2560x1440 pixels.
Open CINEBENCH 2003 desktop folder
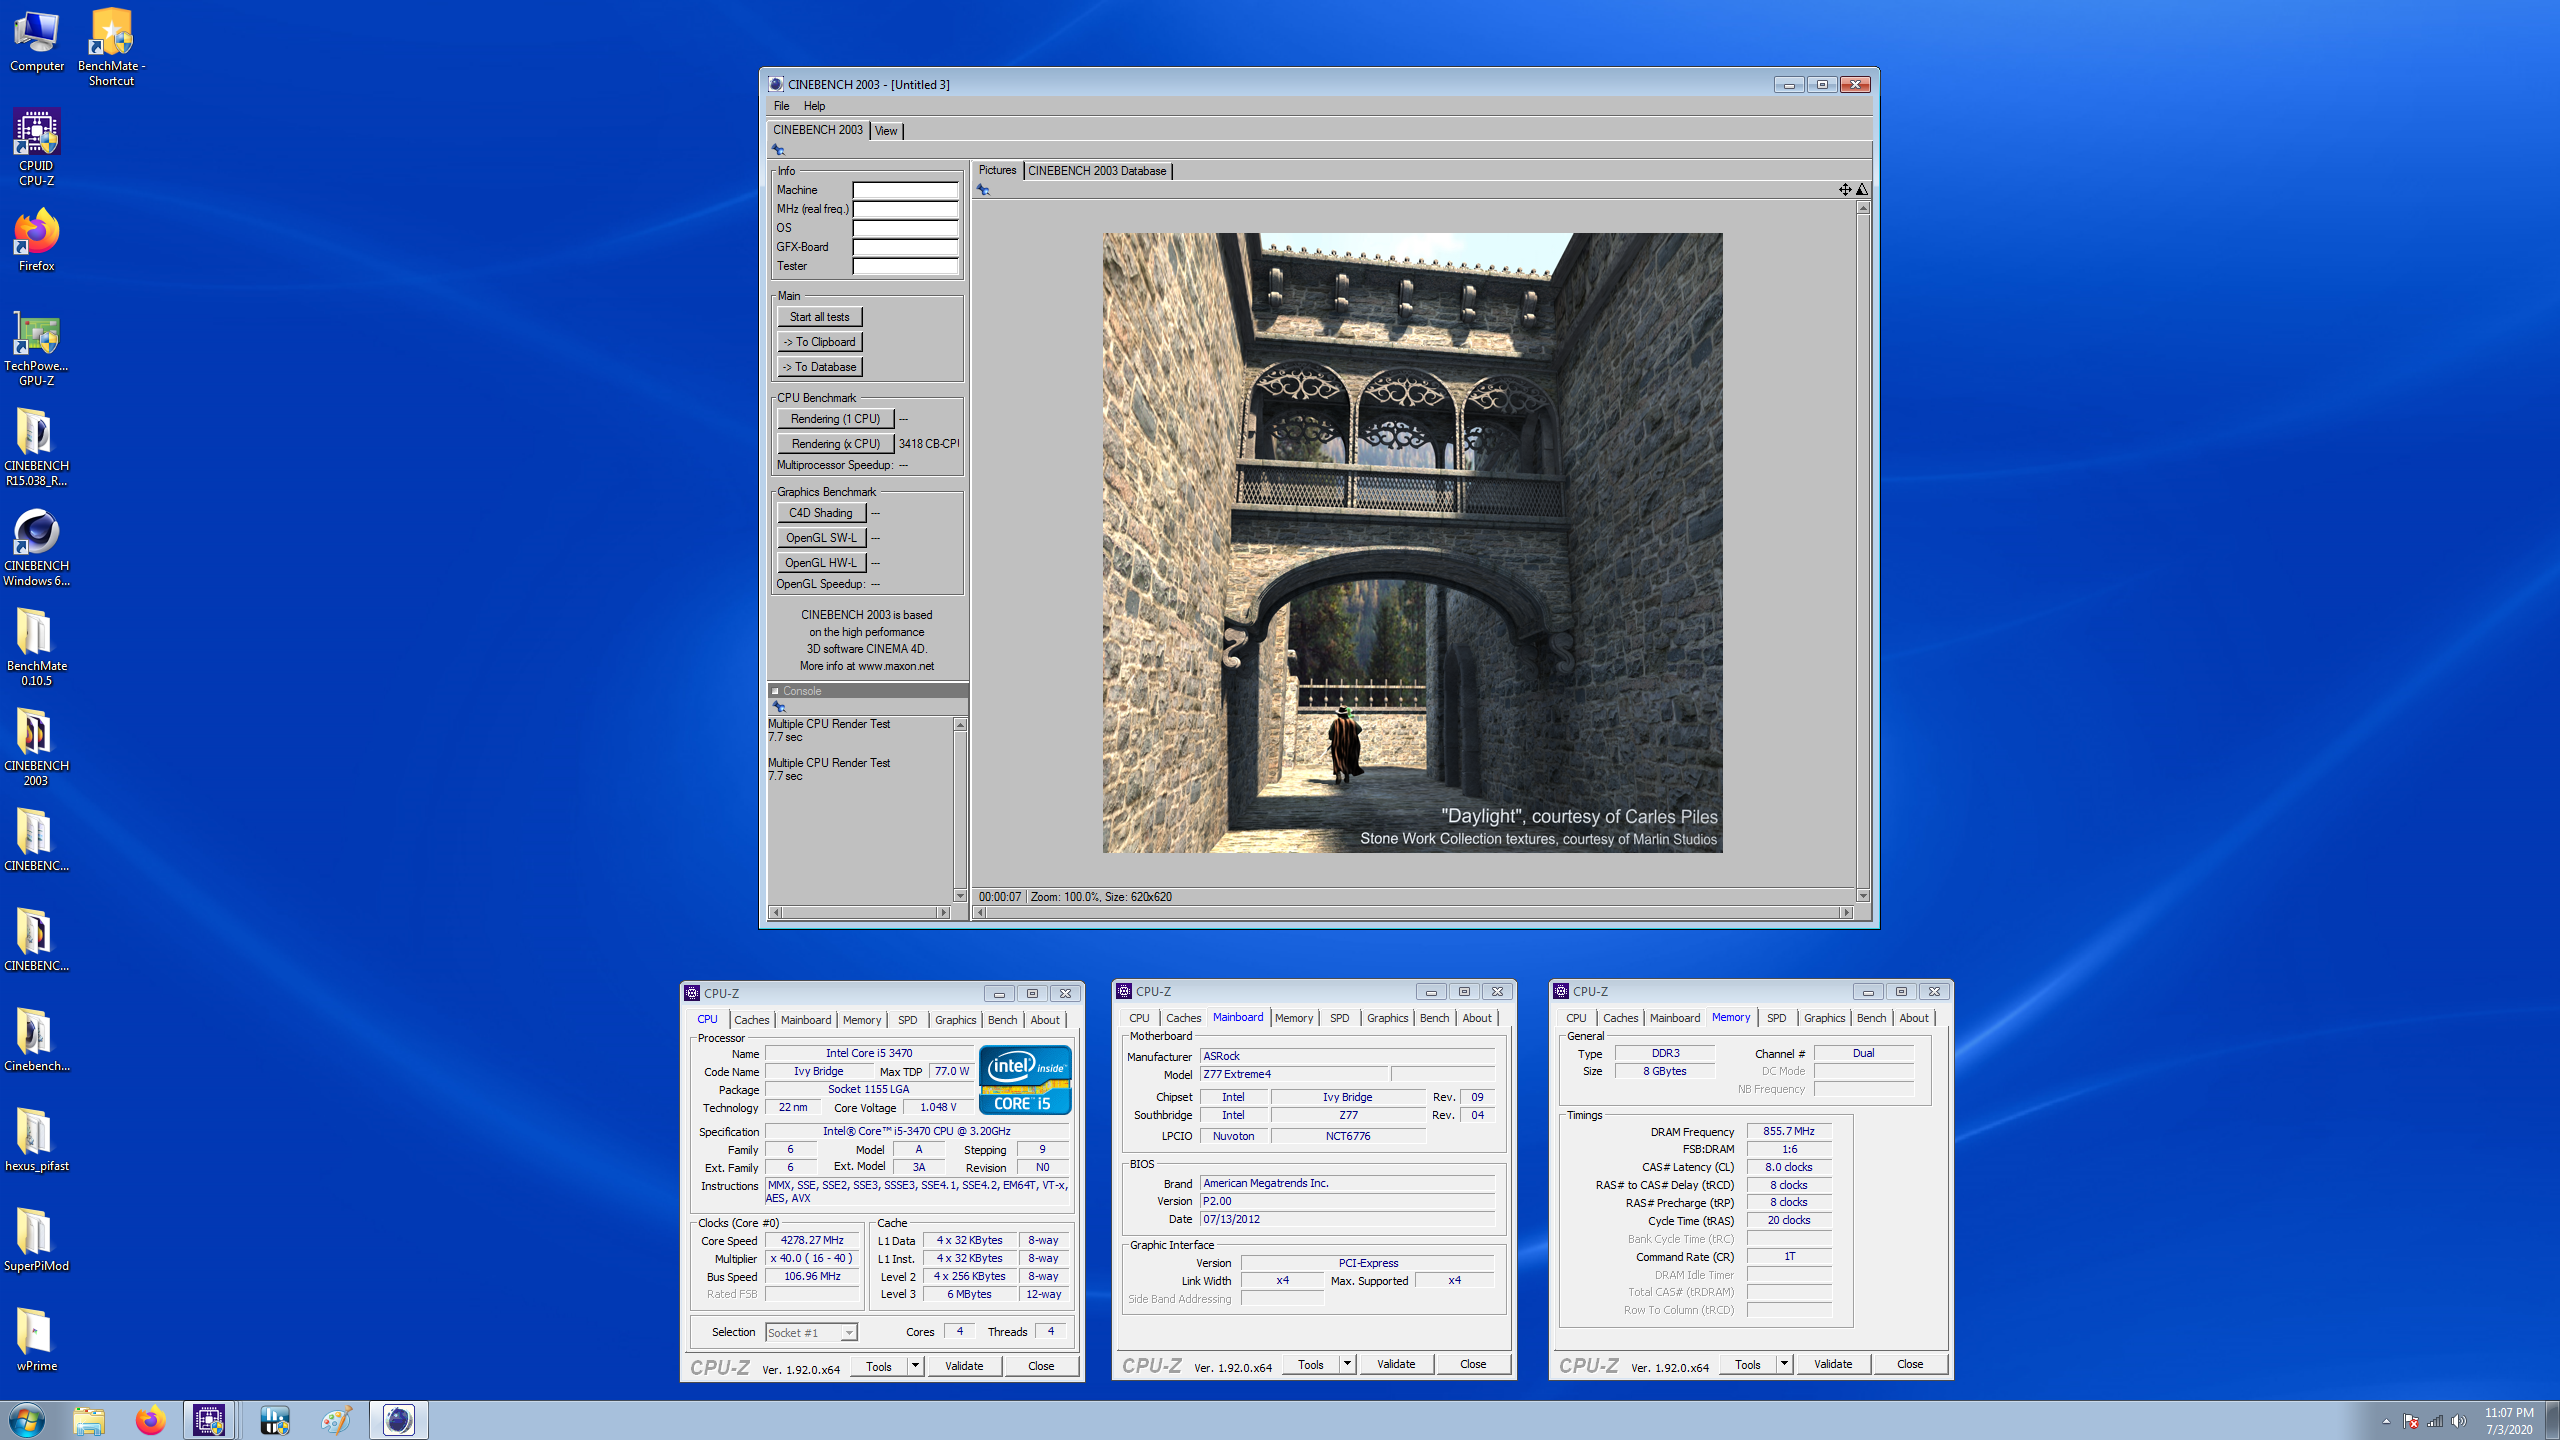[x=37, y=747]
